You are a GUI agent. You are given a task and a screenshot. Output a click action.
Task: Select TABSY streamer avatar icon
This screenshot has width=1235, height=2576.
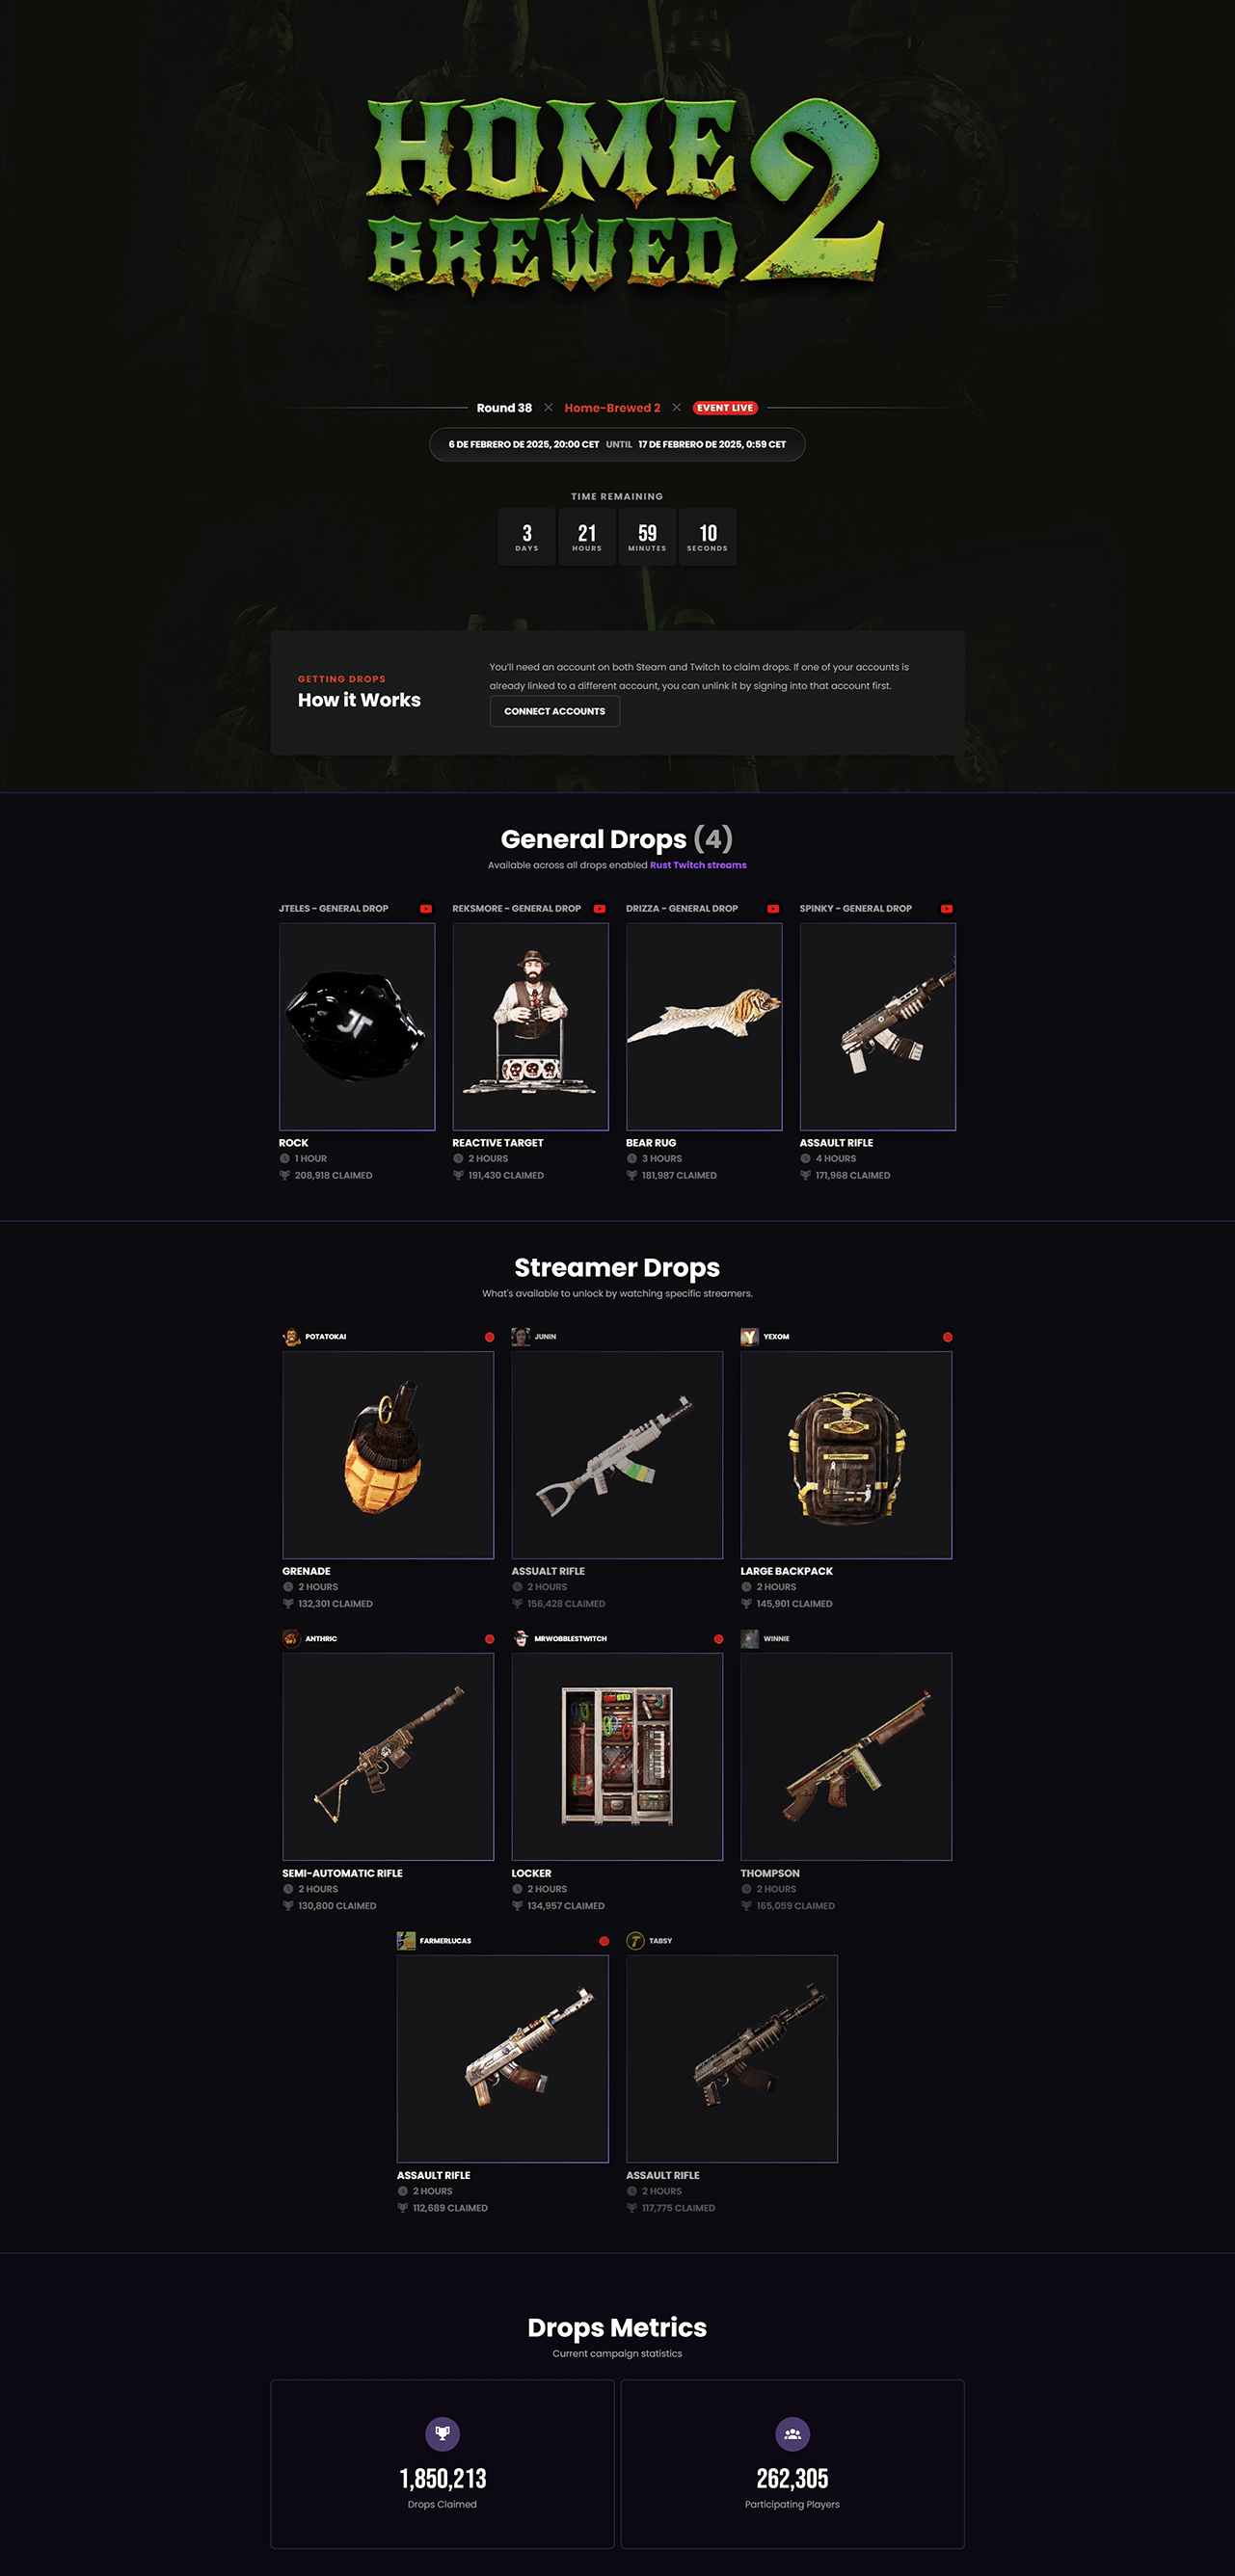point(635,1941)
